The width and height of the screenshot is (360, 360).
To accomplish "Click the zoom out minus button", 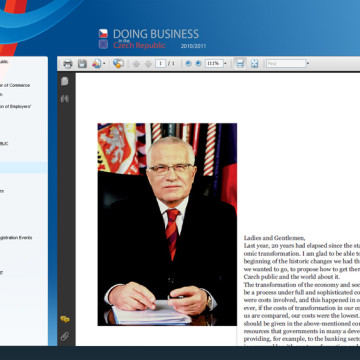I will 188,64.
